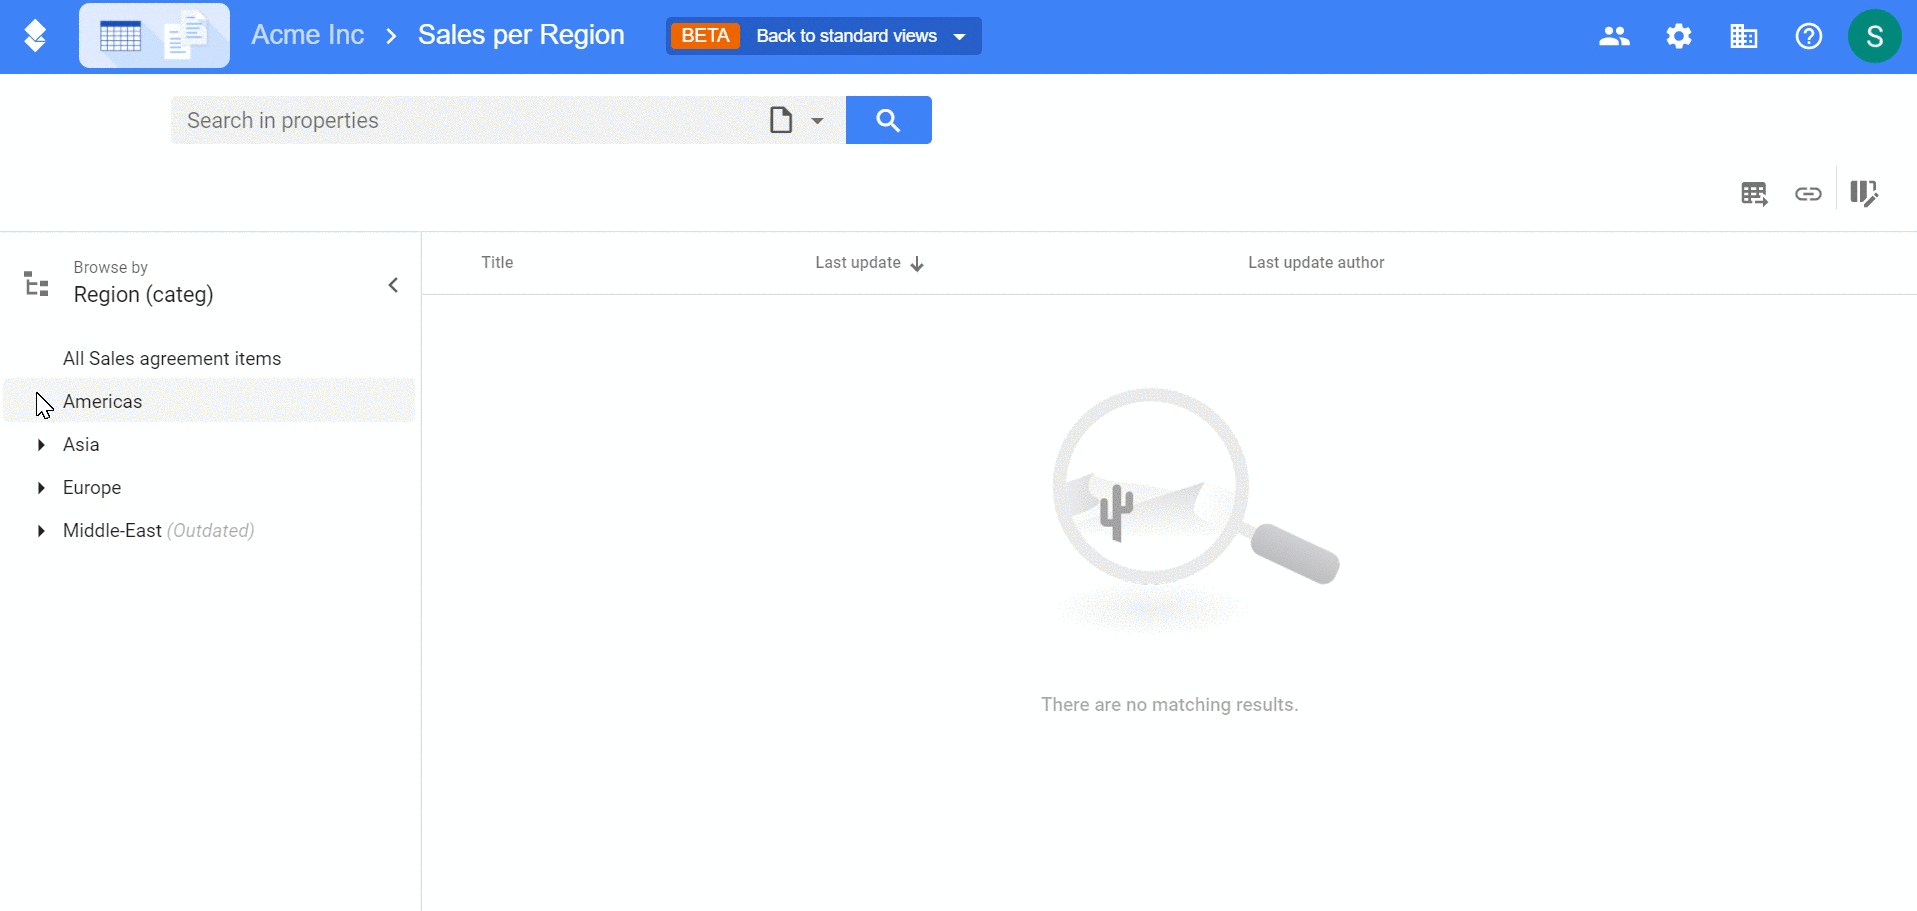
Task: Expand the Europe tree node
Action: click(x=41, y=488)
